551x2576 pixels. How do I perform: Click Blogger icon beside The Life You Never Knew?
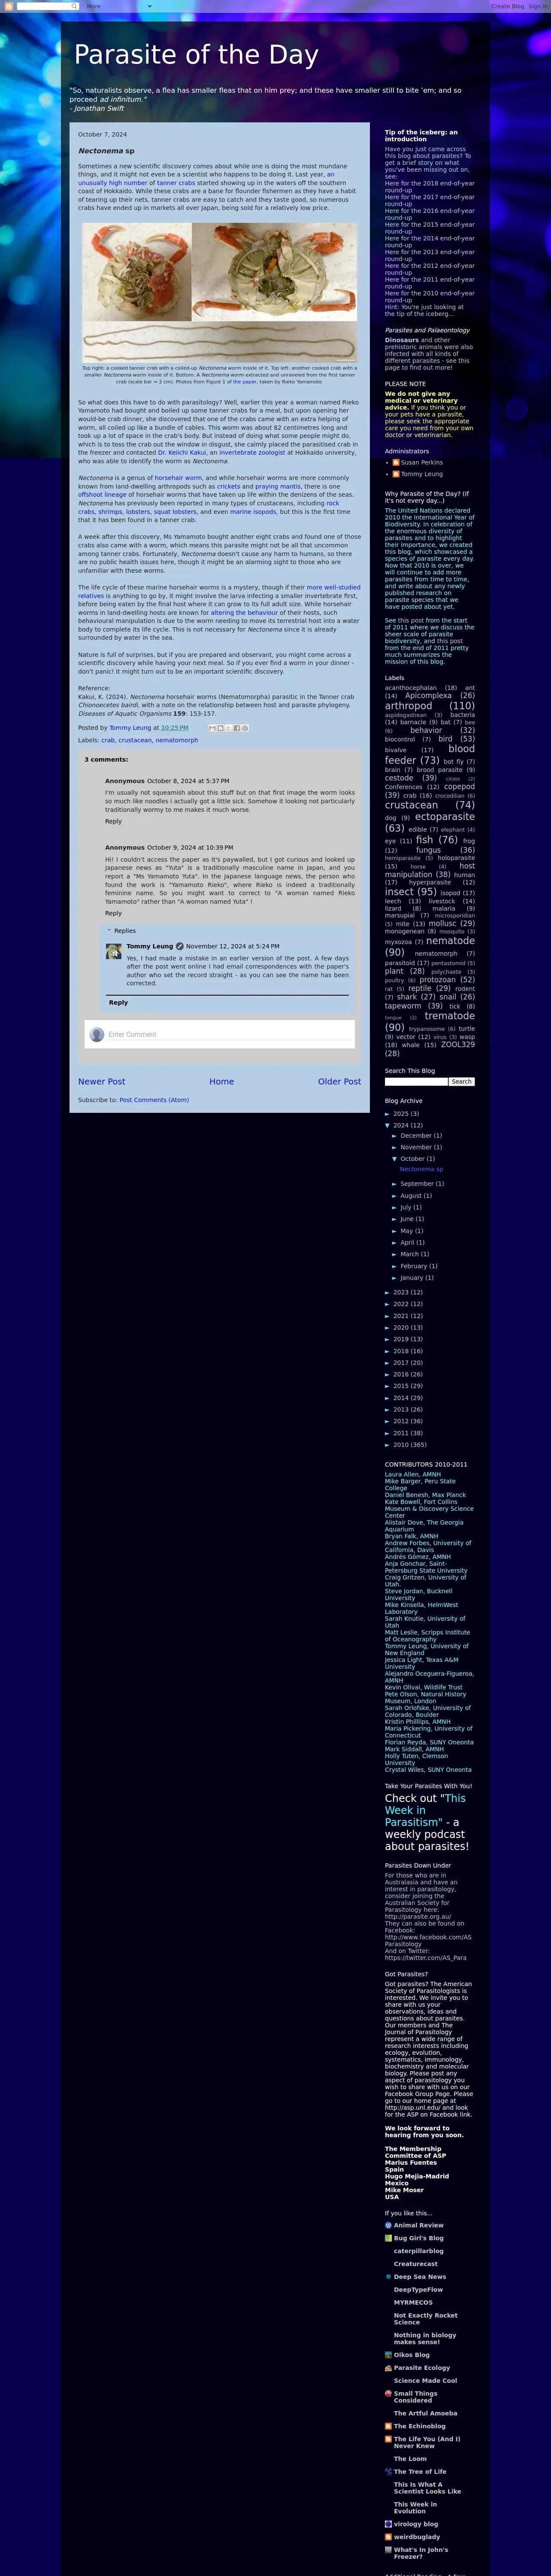tap(388, 2439)
